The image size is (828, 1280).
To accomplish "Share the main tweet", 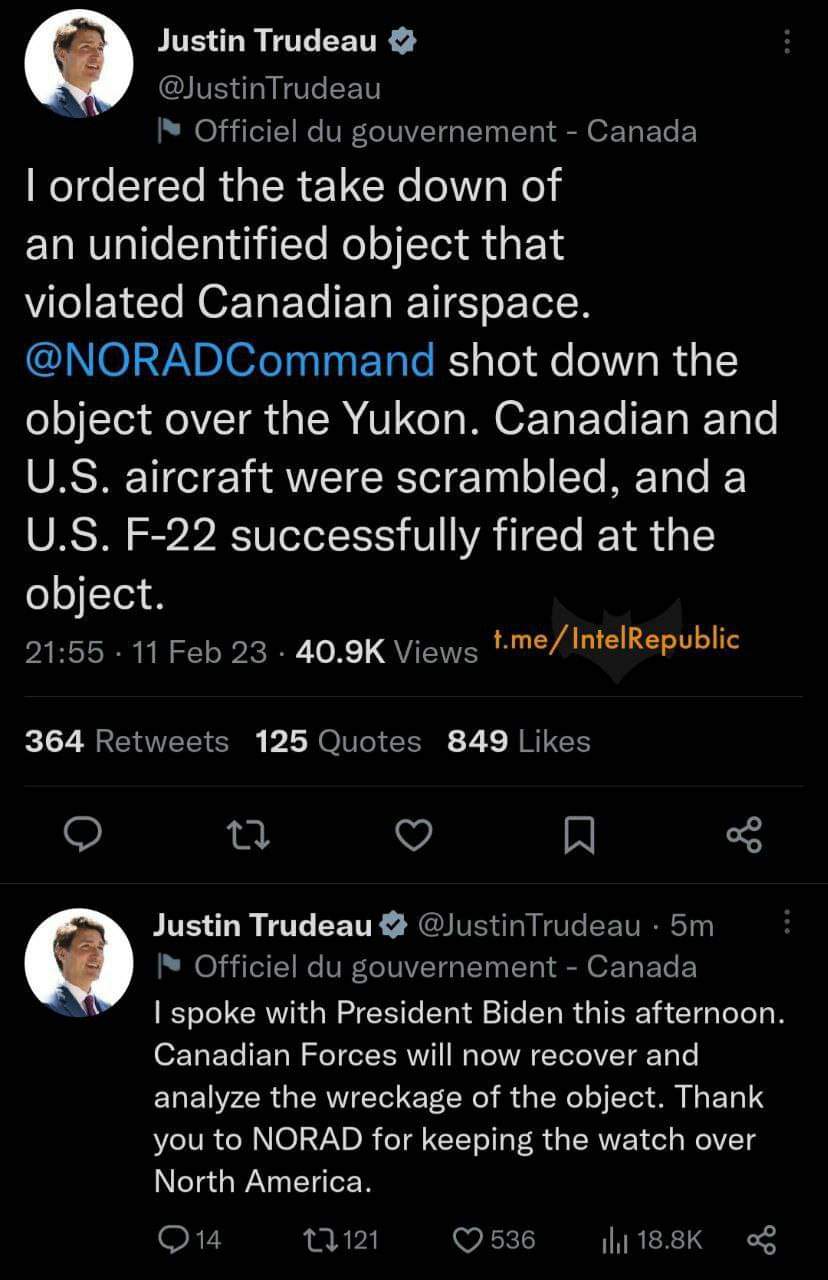I will tap(745, 835).
